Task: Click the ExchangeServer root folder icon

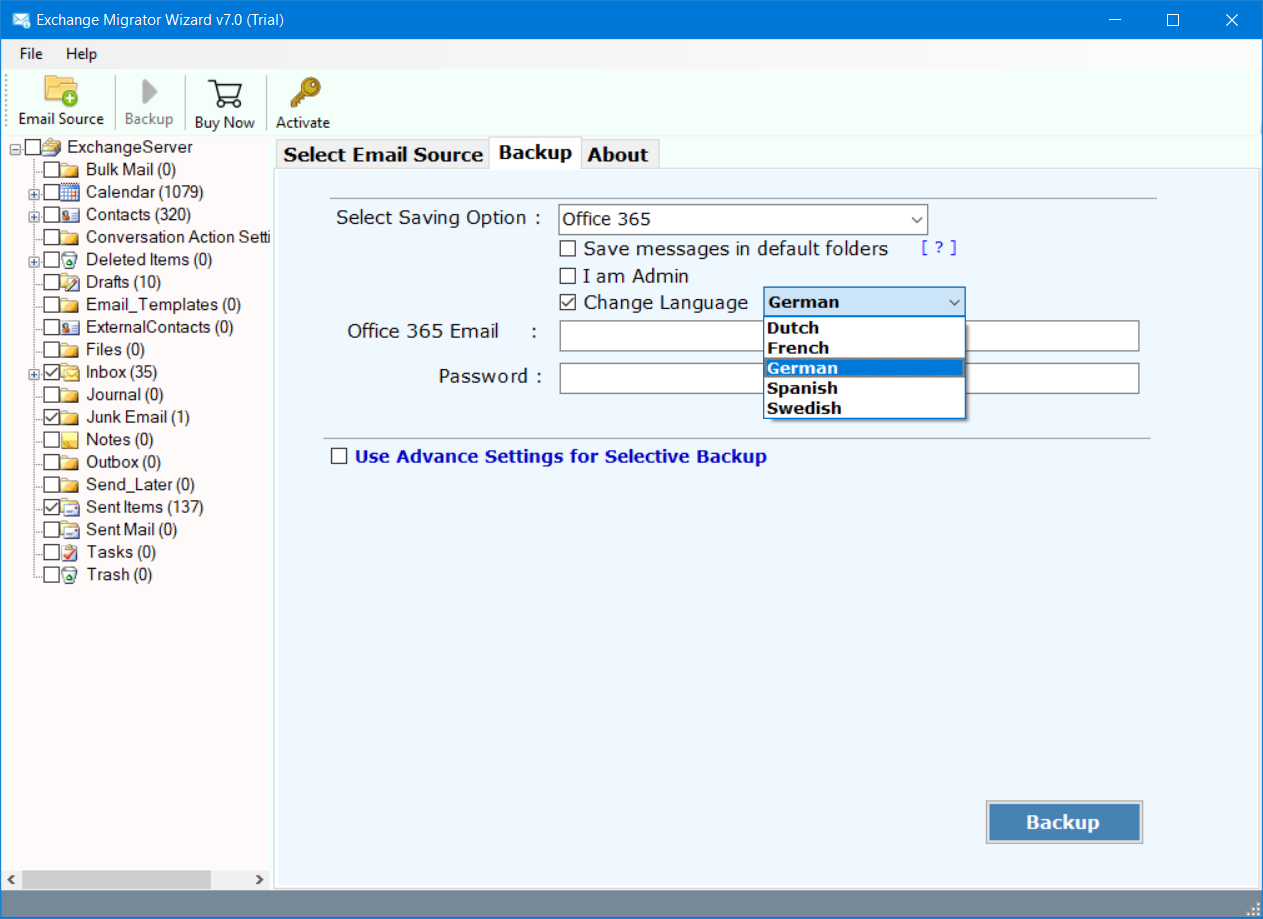Action: (x=52, y=147)
